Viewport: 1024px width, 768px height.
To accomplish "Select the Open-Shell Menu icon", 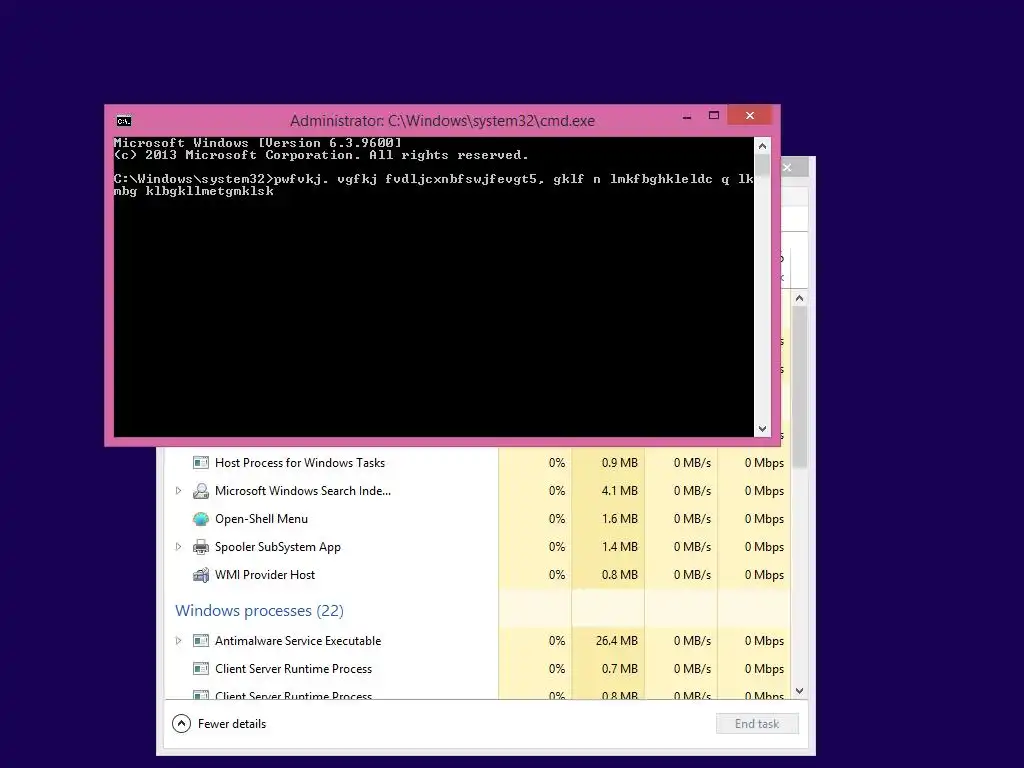I will (x=200, y=519).
